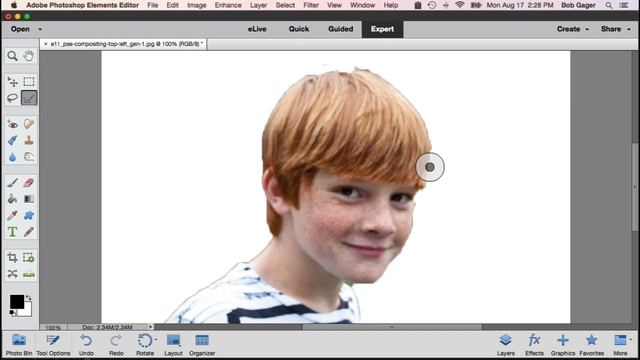Select the Recompose tool
Viewport: 640px width, 360px height.
point(29,258)
